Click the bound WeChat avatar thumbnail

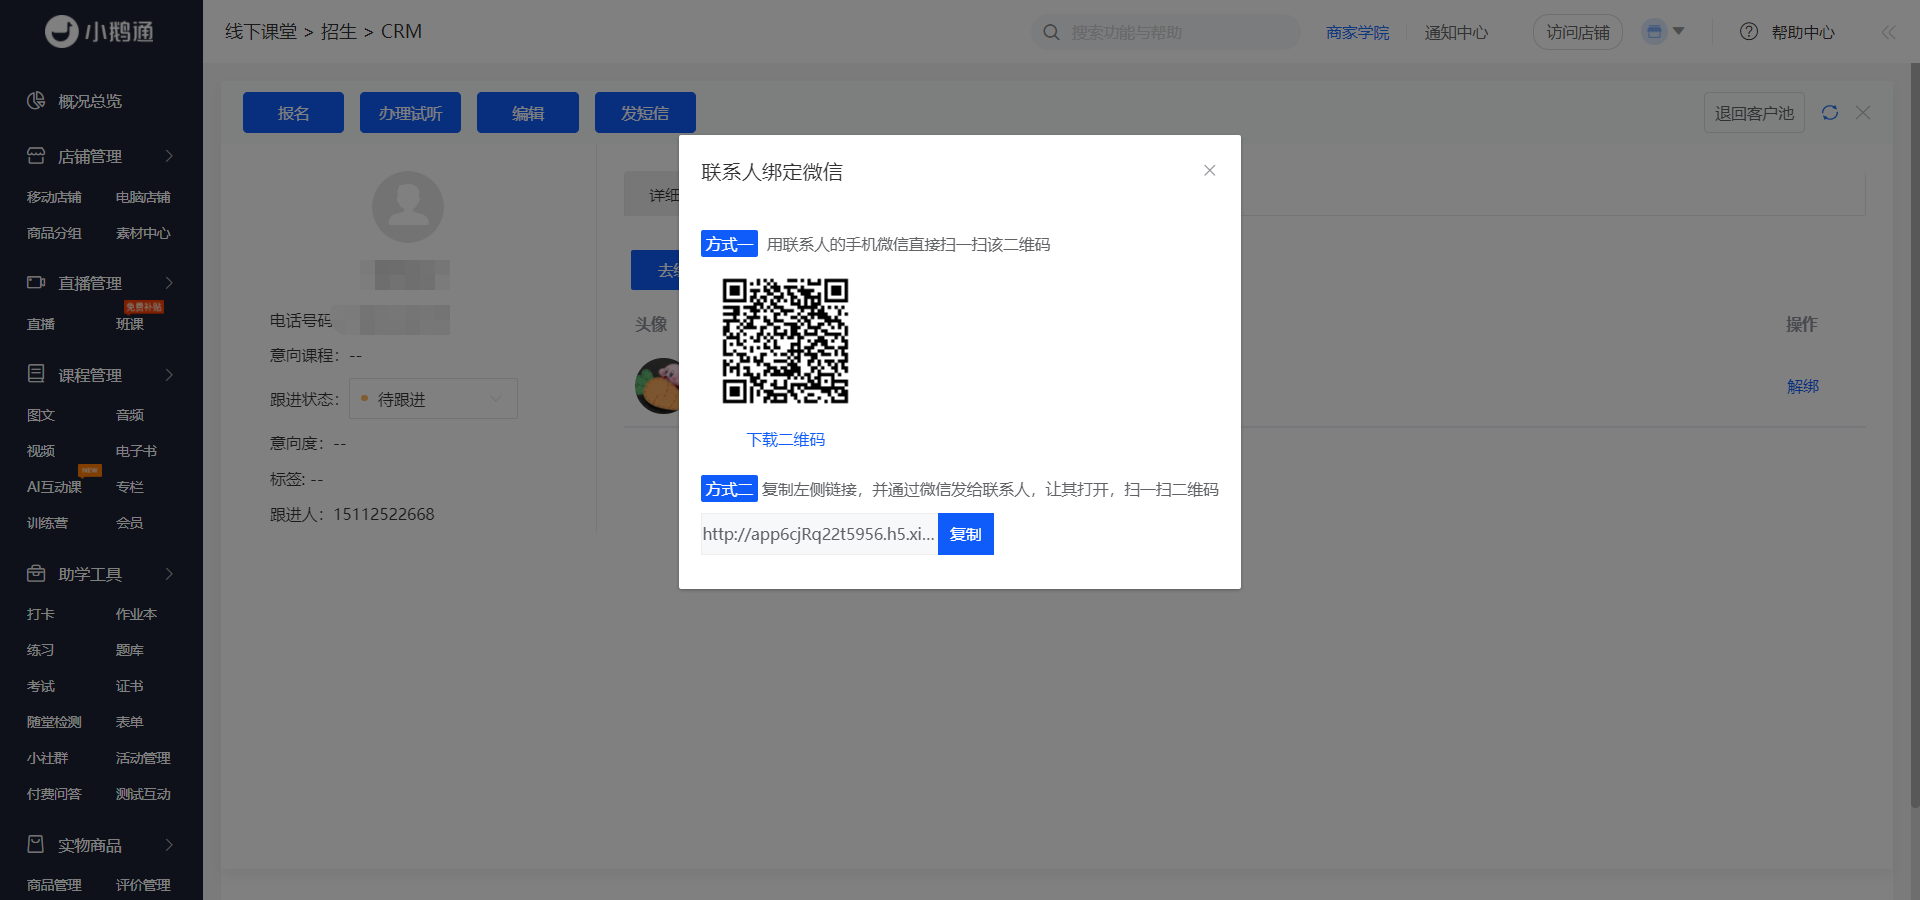point(657,386)
